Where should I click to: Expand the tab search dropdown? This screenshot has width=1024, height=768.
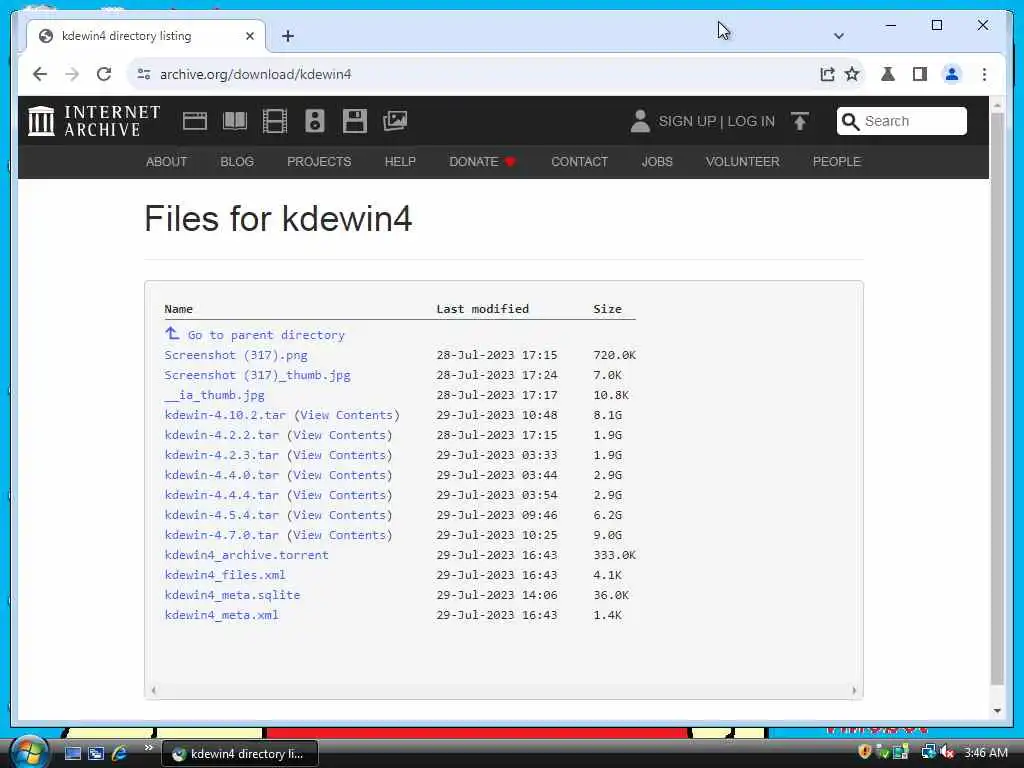(839, 36)
